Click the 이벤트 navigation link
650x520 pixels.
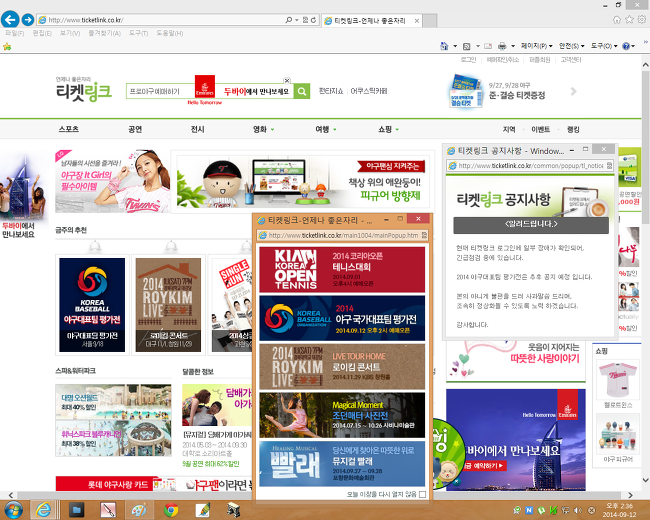click(540, 129)
